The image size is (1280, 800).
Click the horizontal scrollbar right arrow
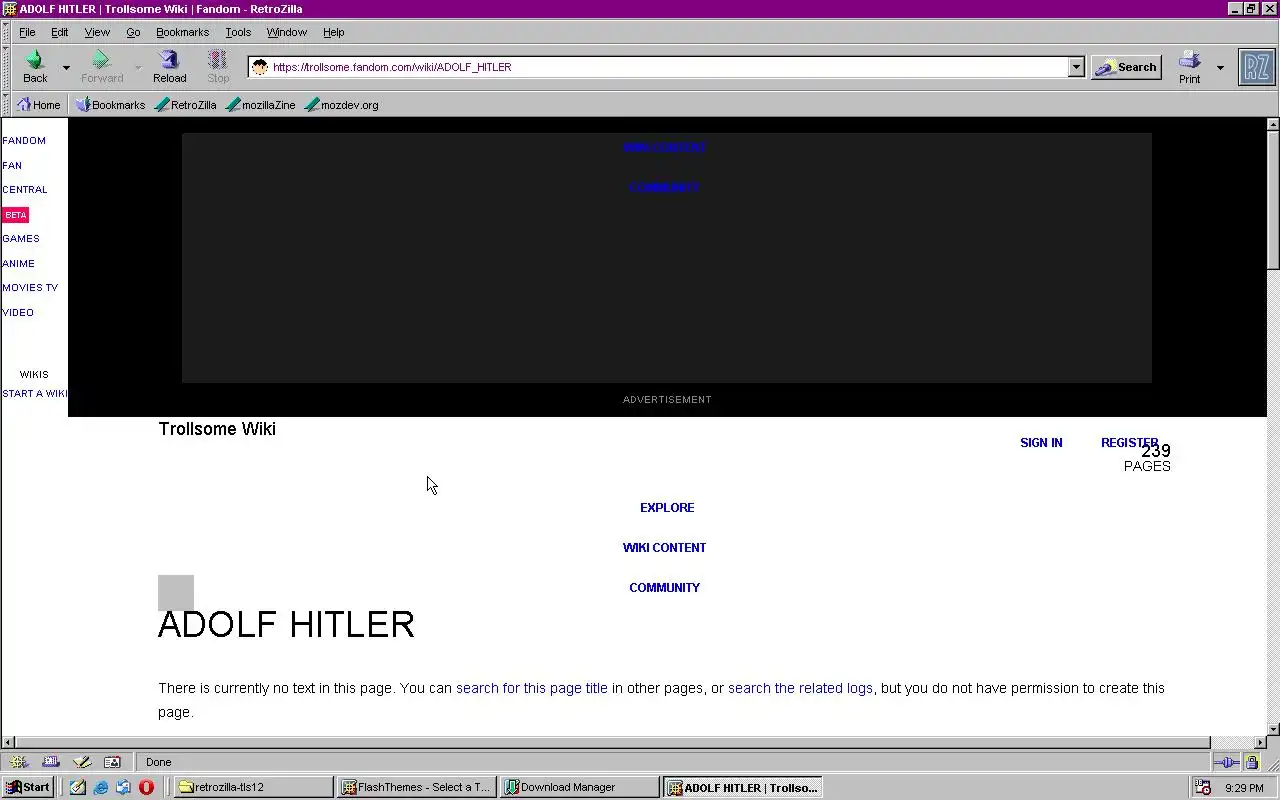click(1260, 743)
